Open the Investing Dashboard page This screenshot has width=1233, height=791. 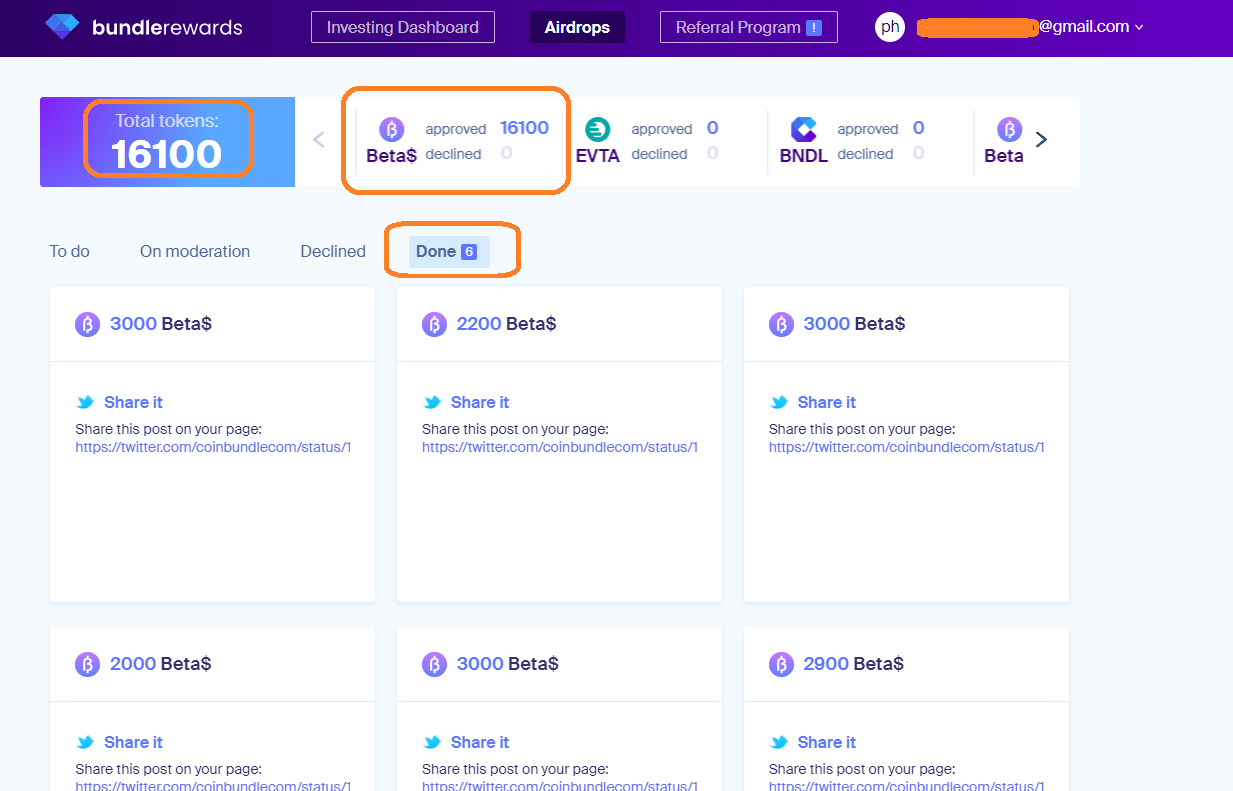click(403, 27)
